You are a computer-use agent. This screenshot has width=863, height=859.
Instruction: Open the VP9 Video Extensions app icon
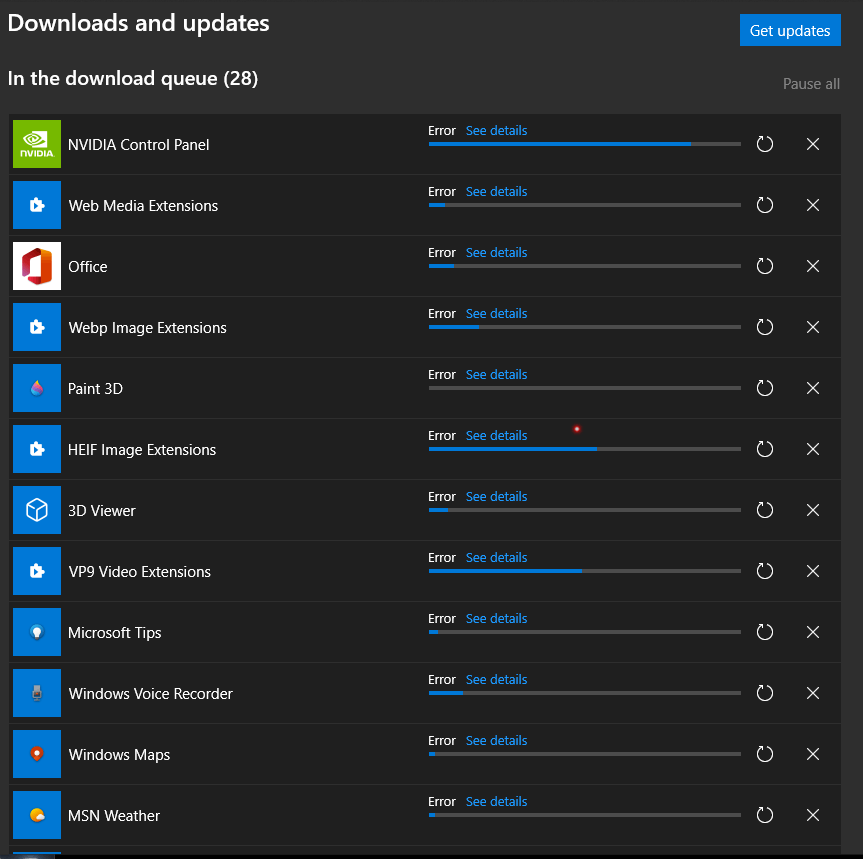pos(37,572)
